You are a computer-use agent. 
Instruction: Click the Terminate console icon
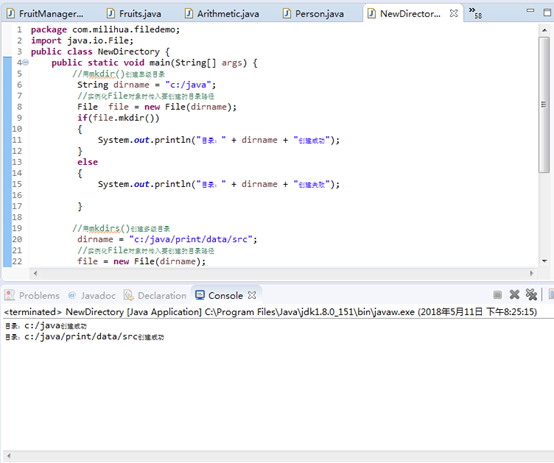click(x=497, y=294)
